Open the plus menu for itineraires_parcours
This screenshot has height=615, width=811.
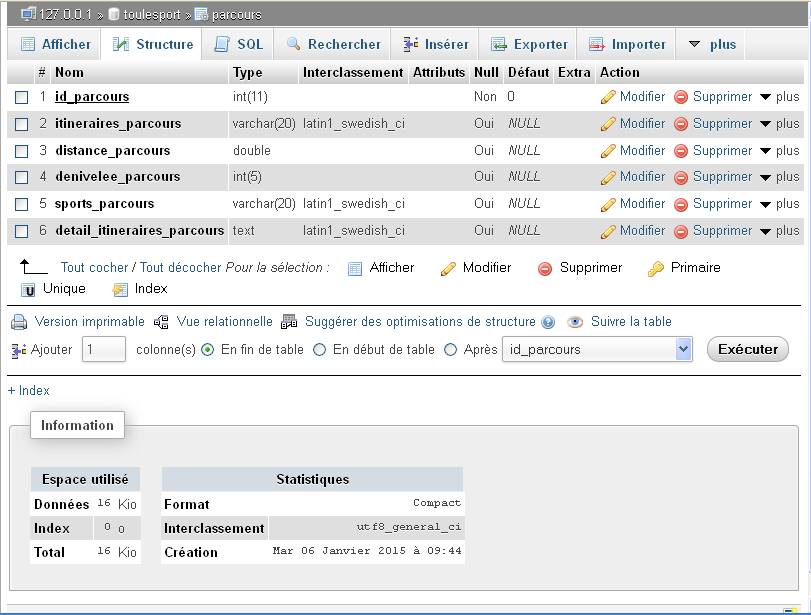(783, 123)
